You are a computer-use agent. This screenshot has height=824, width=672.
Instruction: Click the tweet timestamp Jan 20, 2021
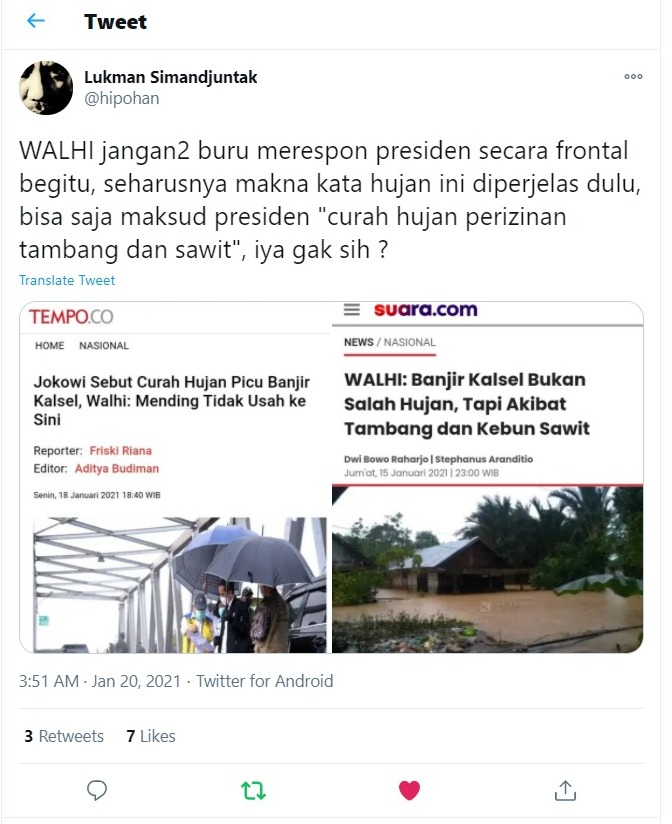coord(137,681)
